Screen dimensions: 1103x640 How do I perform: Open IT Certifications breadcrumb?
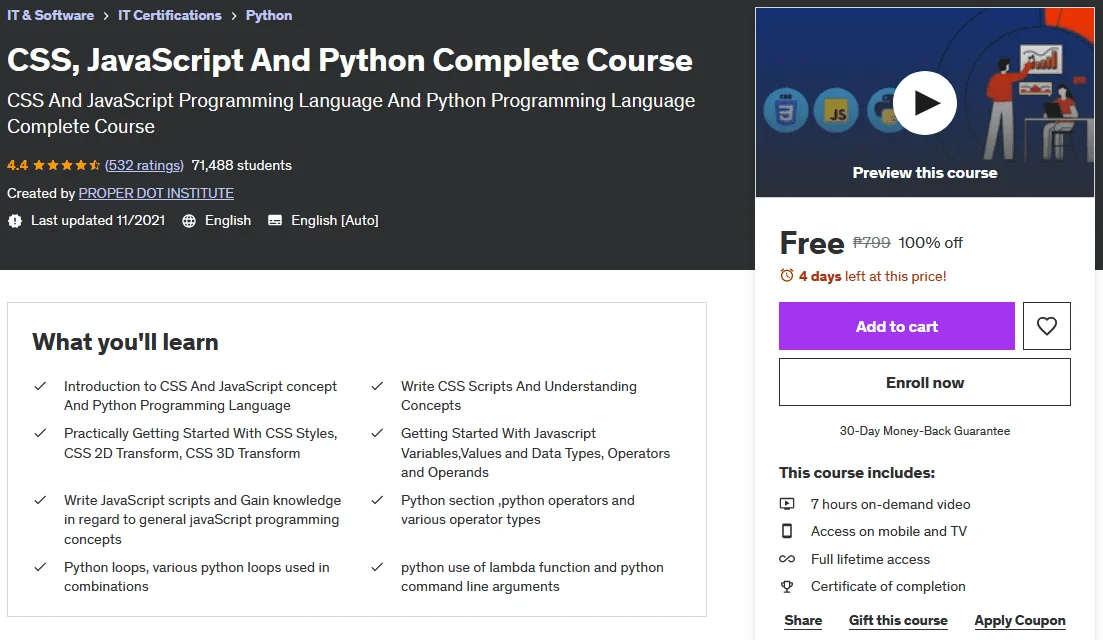click(x=170, y=15)
